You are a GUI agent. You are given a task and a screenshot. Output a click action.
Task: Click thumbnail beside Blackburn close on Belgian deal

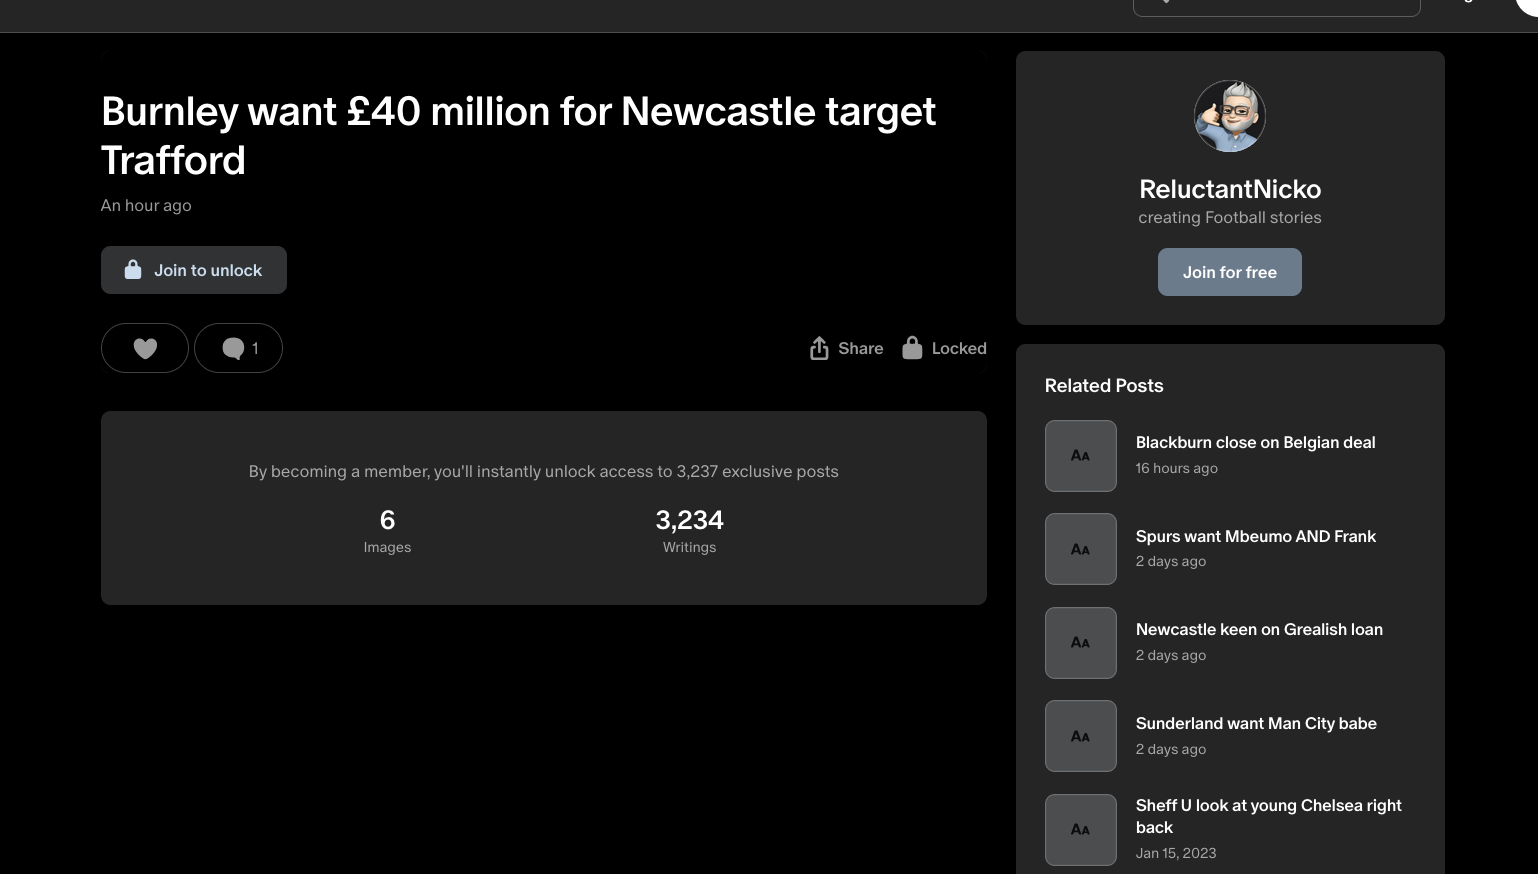[x=1081, y=456]
